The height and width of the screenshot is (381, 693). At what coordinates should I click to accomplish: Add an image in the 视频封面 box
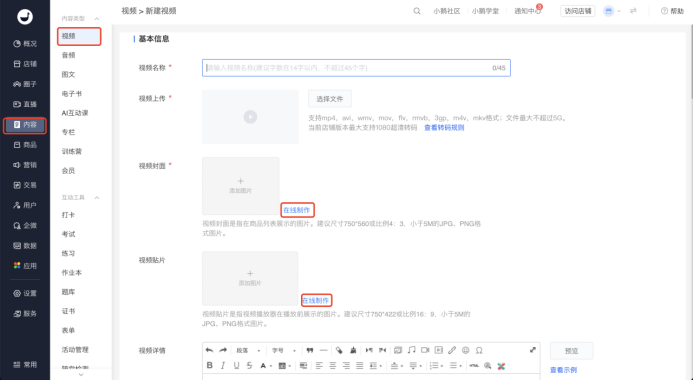click(x=241, y=186)
